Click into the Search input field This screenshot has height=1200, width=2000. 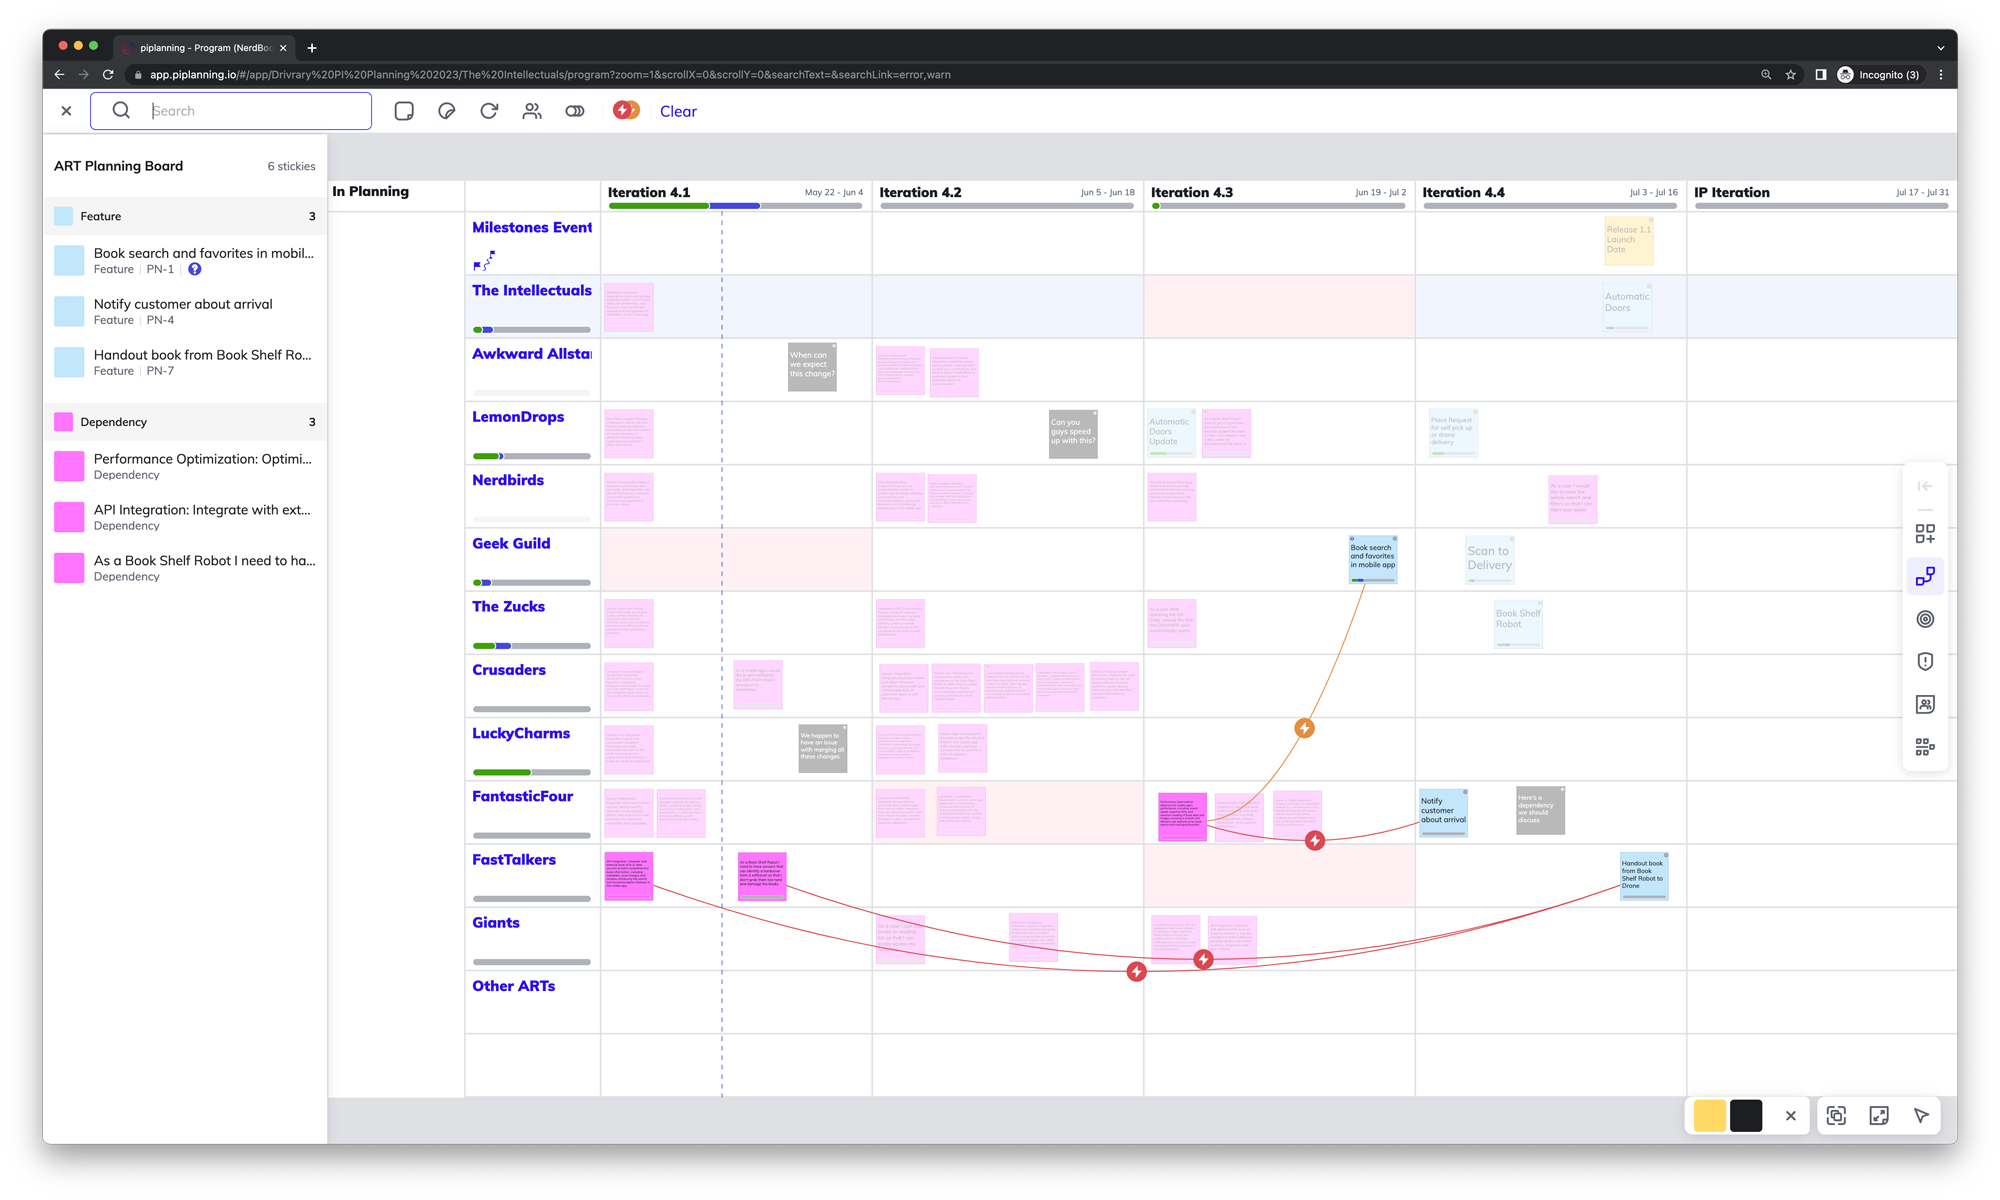tap(255, 111)
